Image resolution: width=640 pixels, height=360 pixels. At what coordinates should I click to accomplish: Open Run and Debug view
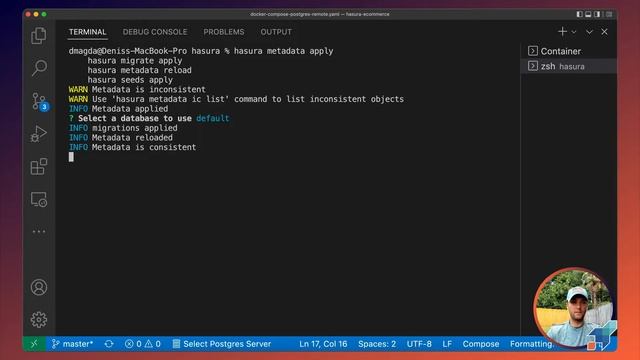[39, 133]
